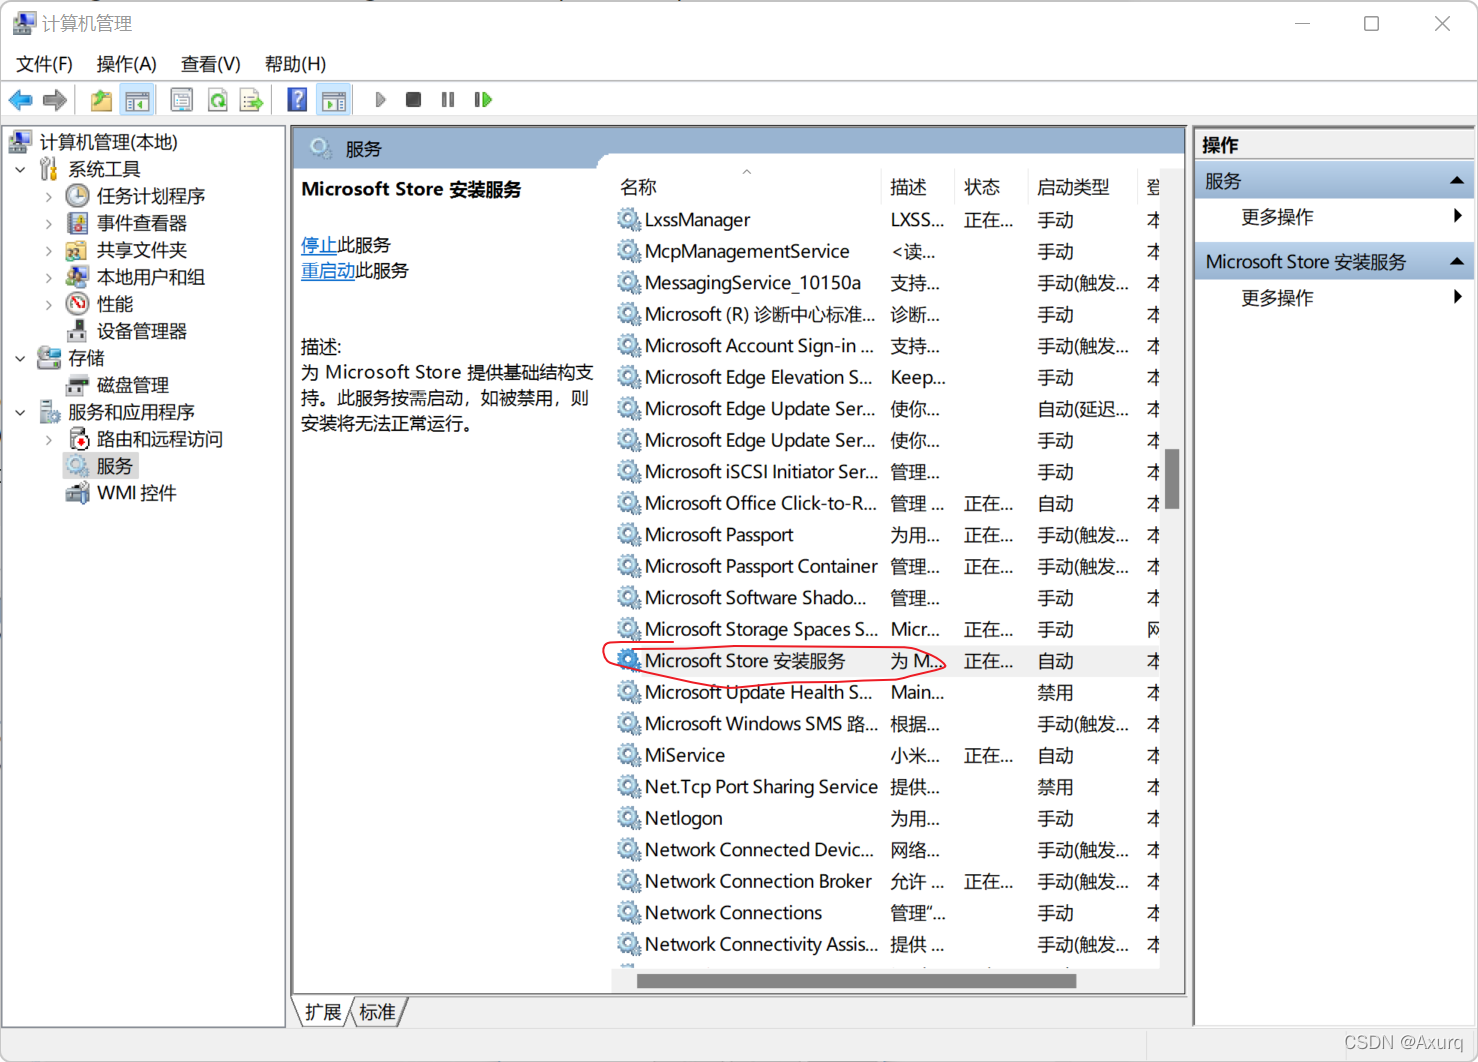1478x1062 pixels.
Task: Collapse the 服务和应用程序 tree node
Action: (x=21, y=412)
